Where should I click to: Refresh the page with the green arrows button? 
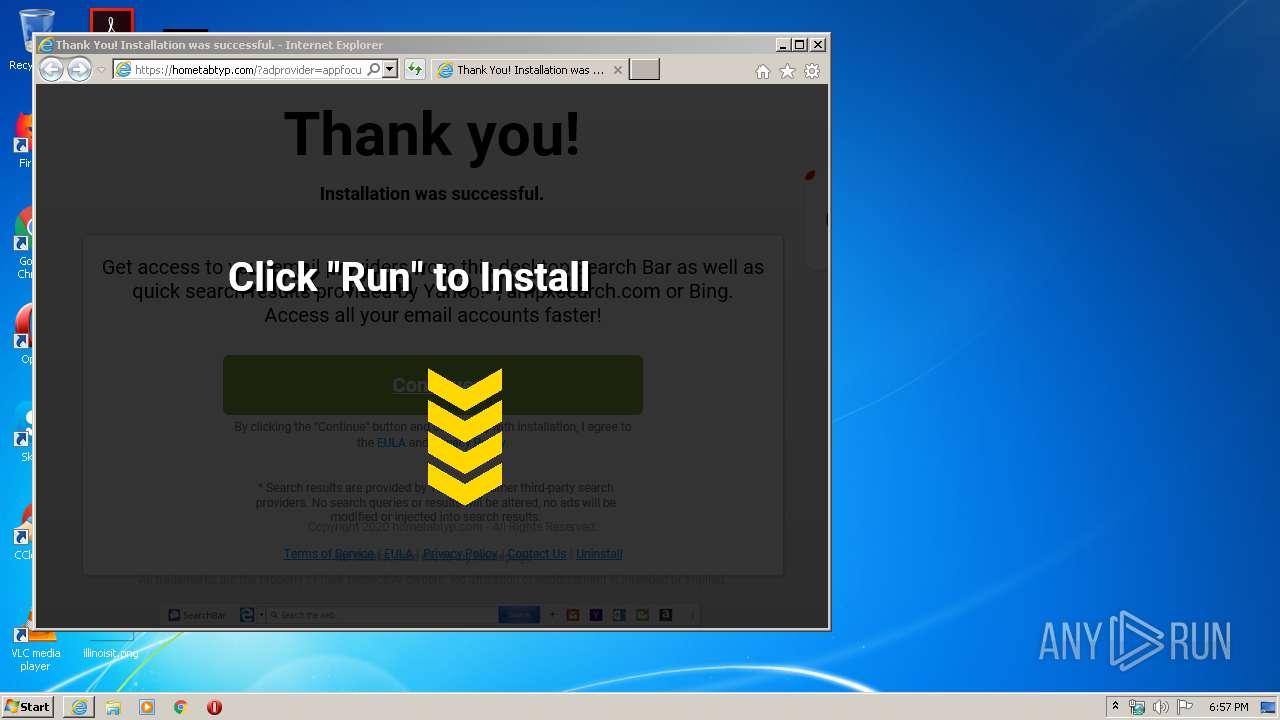click(x=414, y=70)
